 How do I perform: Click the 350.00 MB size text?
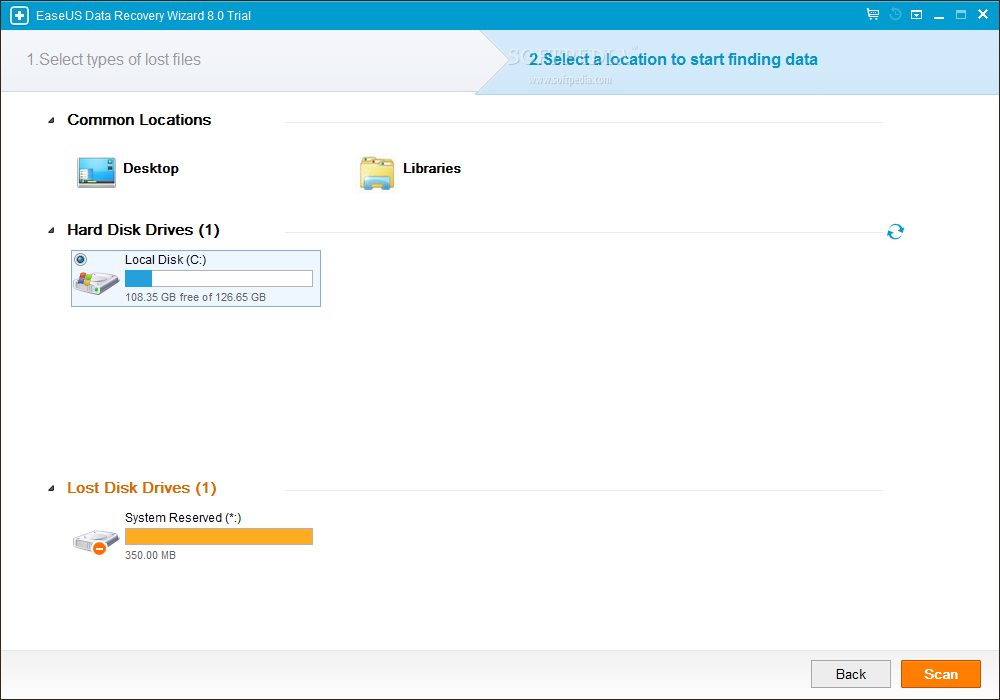(151, 555)
